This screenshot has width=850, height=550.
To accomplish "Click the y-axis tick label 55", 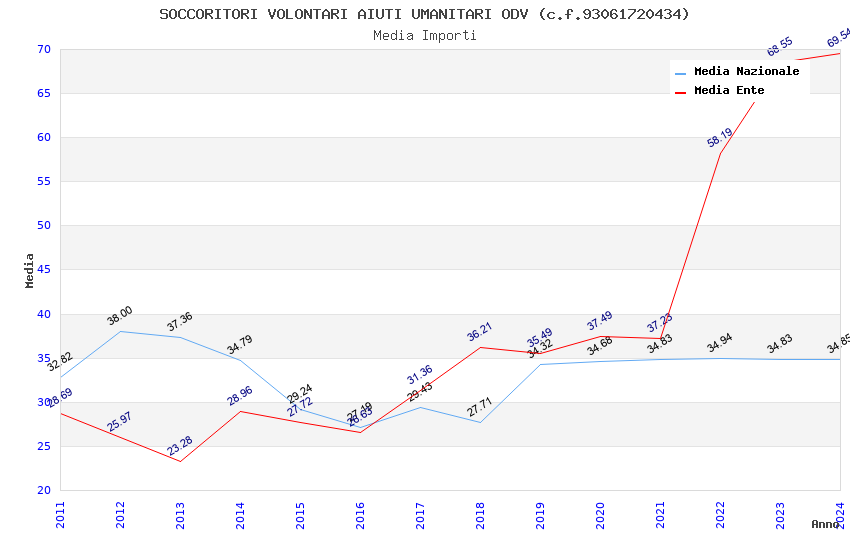I will [44, 182].
